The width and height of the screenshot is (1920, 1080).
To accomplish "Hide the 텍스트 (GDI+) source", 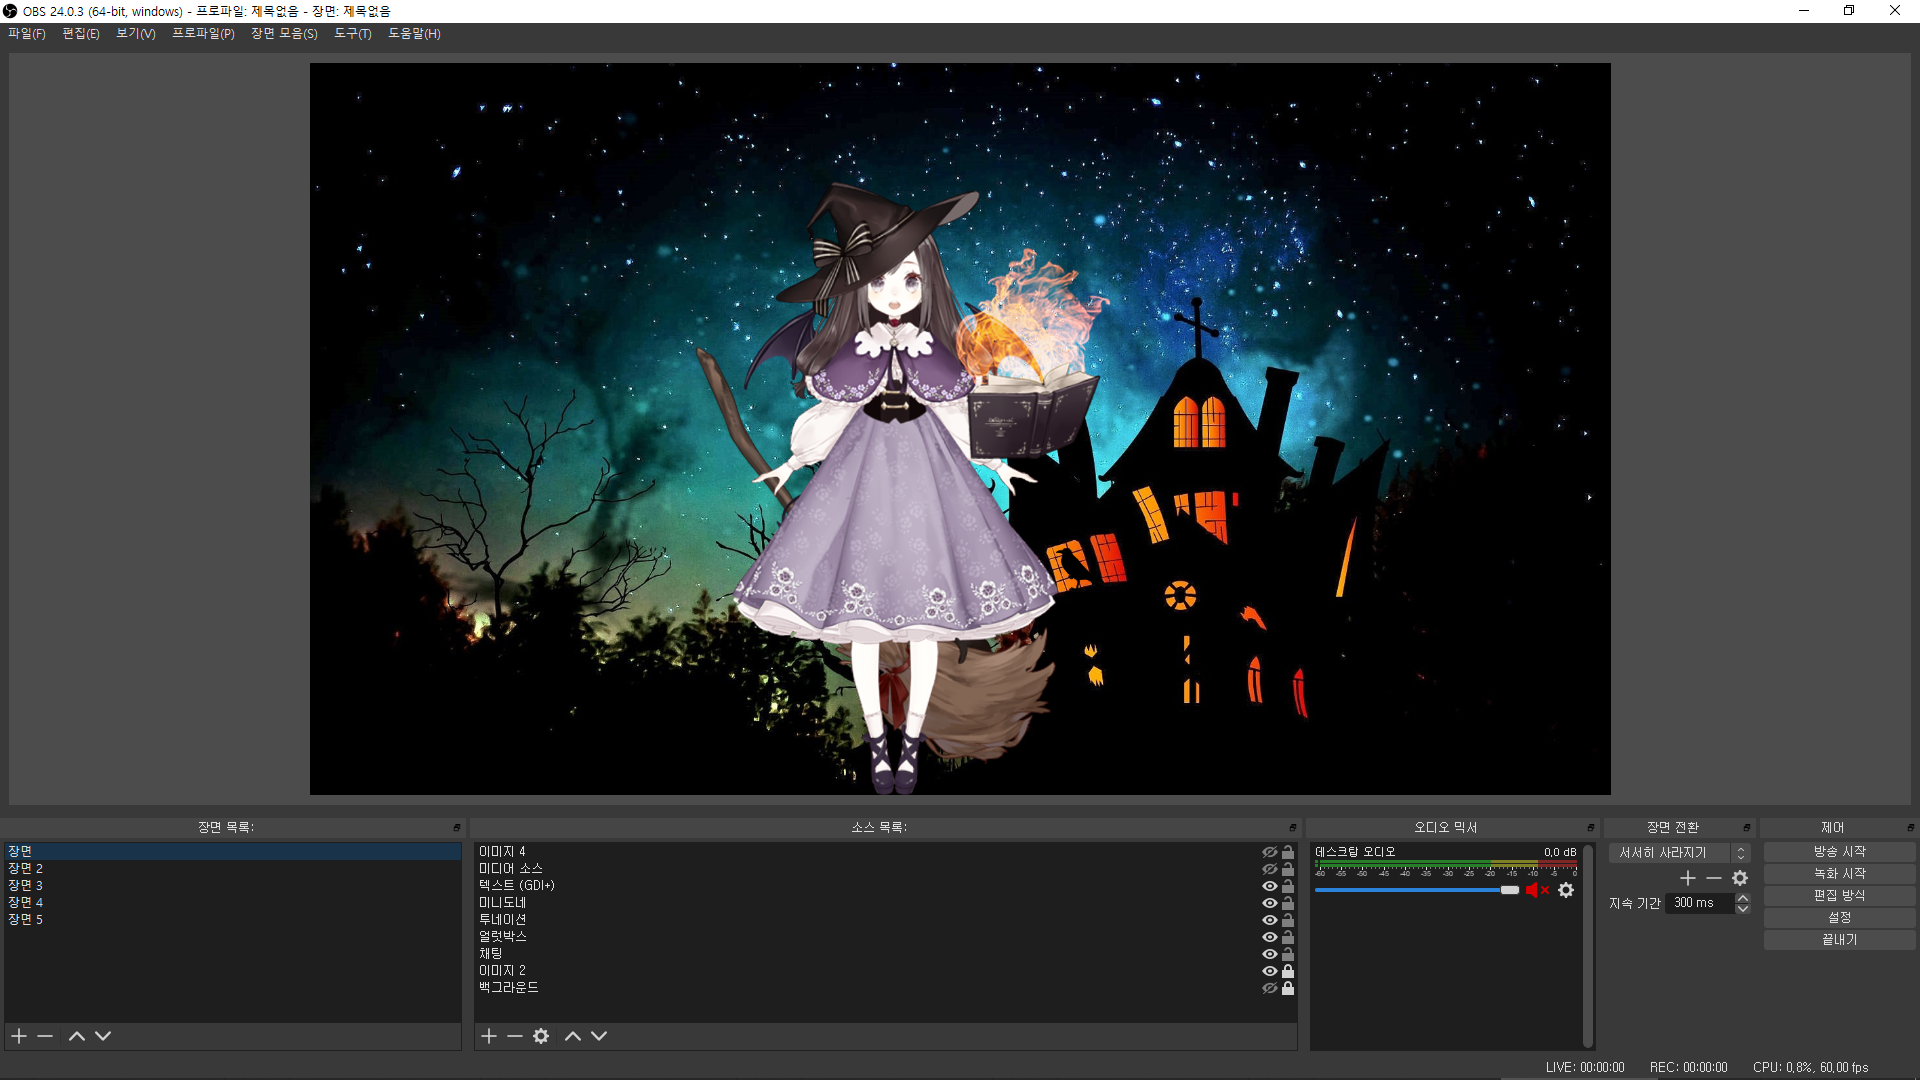I will 1269,886.
